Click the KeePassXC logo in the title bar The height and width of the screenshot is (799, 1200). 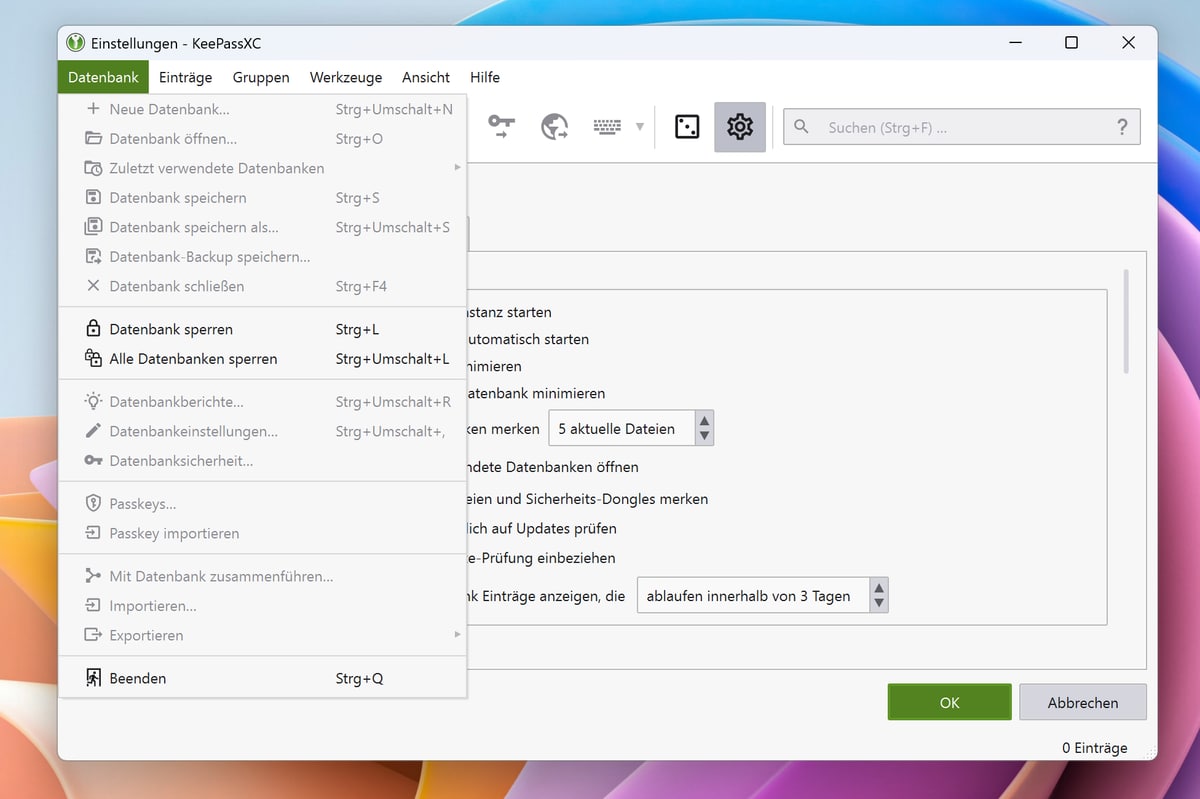pos(75,43)
